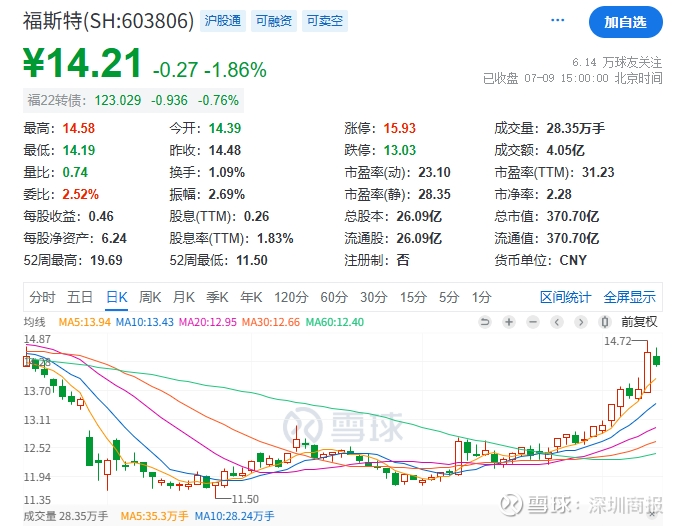Click the latest green candlestick on chart
This screenshot has width=683, height=526.
pyautogui.click(x=656, y=360)
